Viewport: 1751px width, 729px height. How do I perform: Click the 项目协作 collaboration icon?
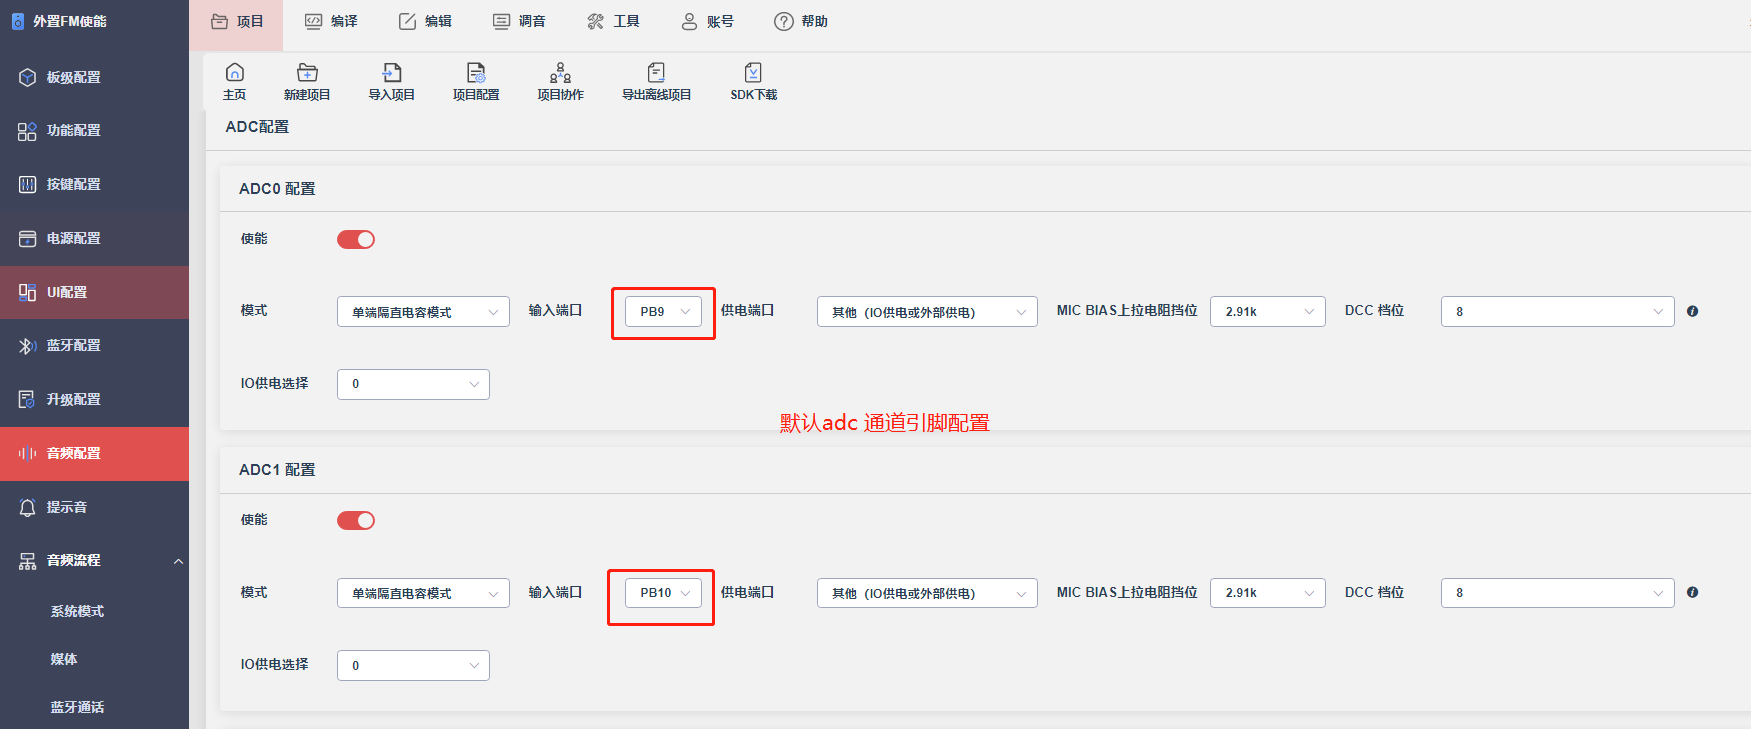(560, 81)
